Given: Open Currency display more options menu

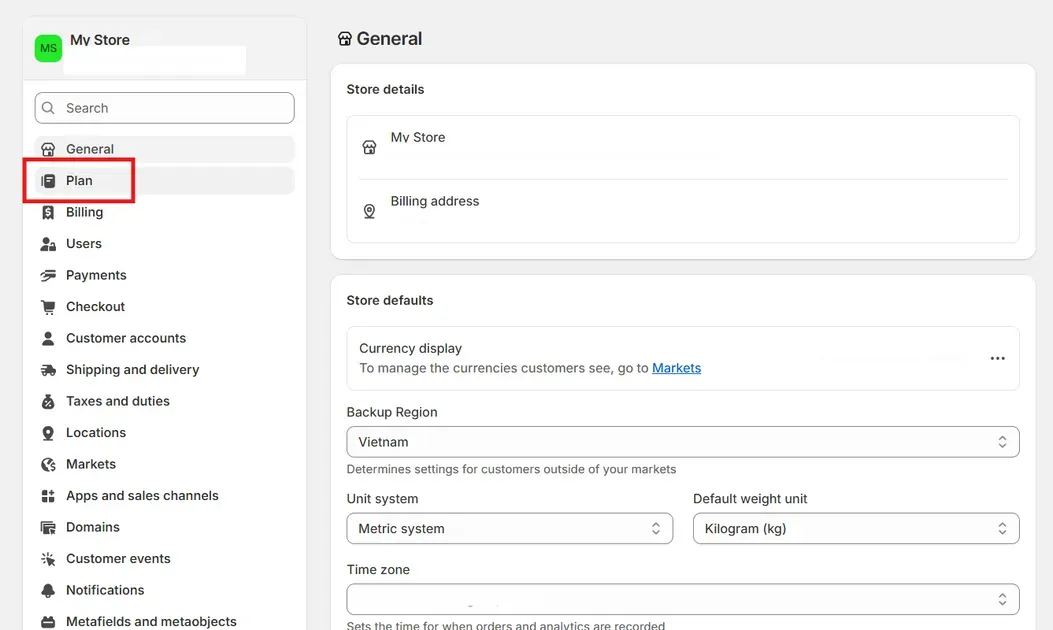Looking at the screenshot, I should (x=997, y=358).
